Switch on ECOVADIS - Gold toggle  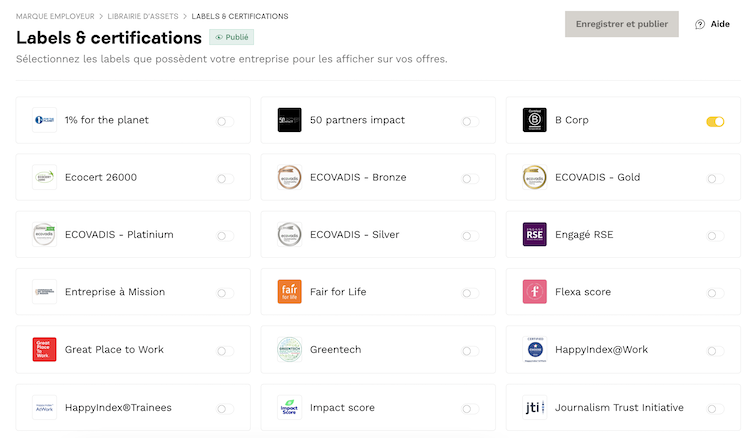click(x=716, y=179)
